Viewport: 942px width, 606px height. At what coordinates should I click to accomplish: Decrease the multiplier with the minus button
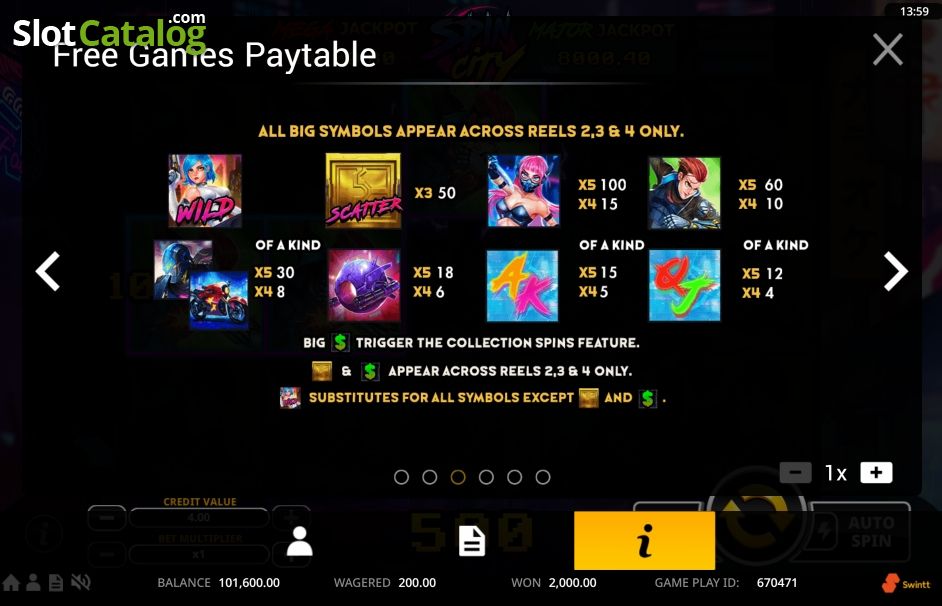(x=795, y=473)
